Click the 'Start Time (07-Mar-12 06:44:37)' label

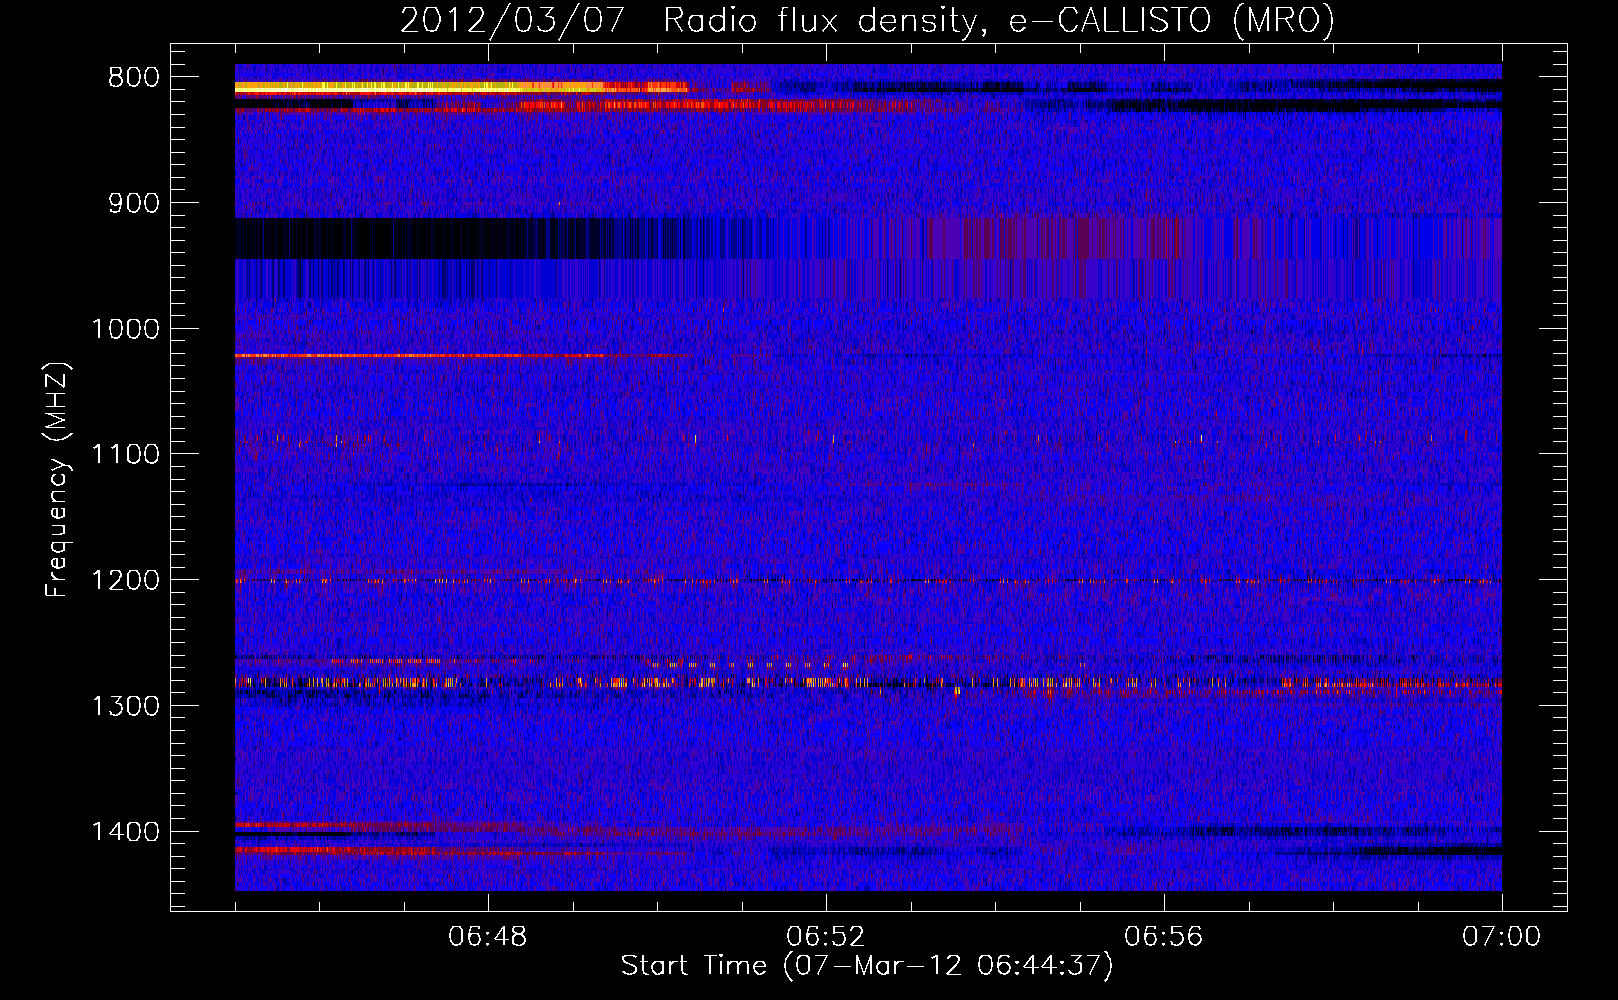pyautogui.click(x=867, y=966)
